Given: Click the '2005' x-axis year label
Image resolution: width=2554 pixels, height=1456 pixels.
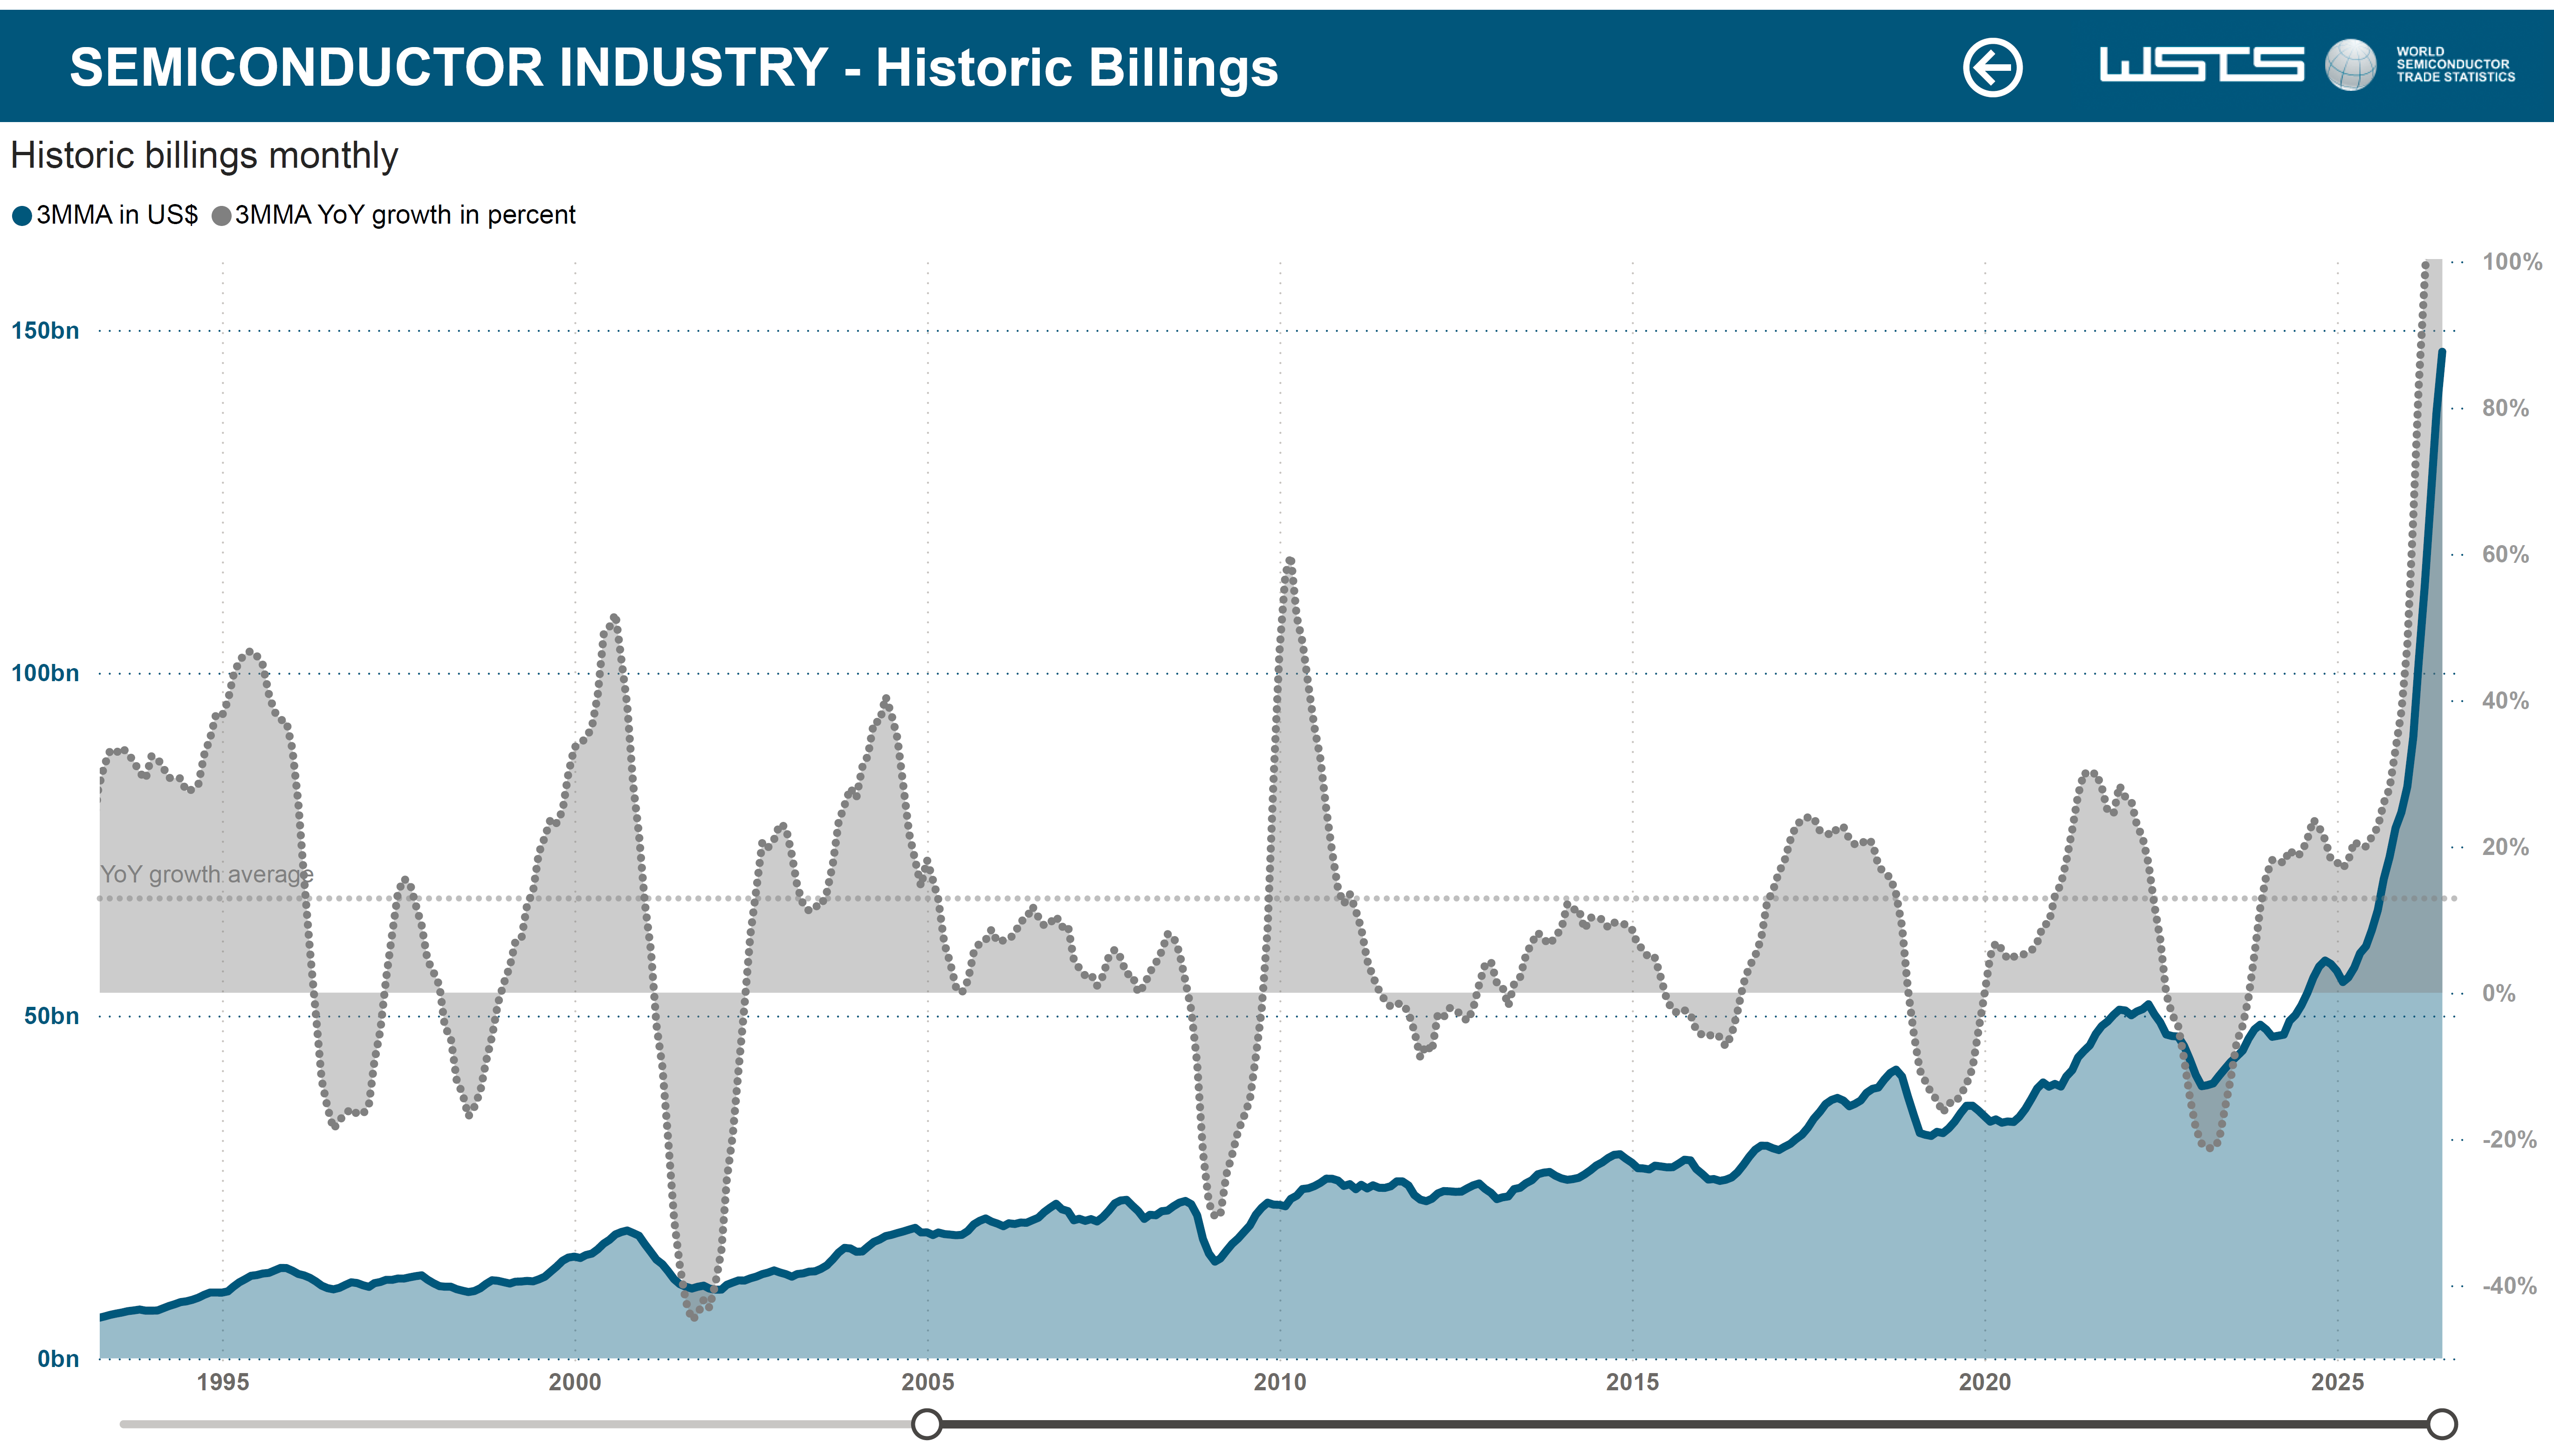Looking at the screenshot, I should [x=928, y=1382].
